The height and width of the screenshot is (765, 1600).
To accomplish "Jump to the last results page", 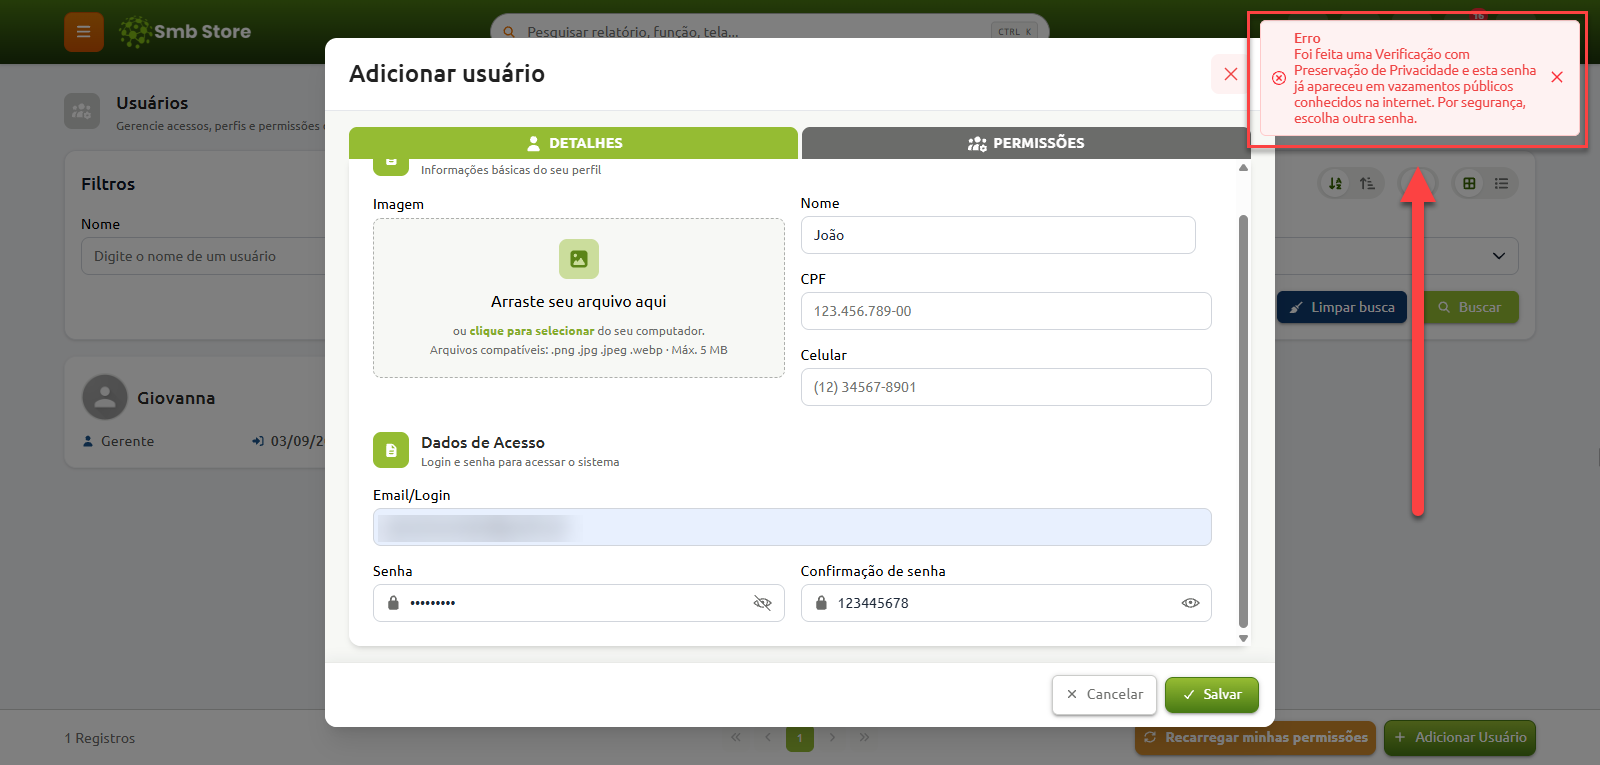I will pos(864,738).
